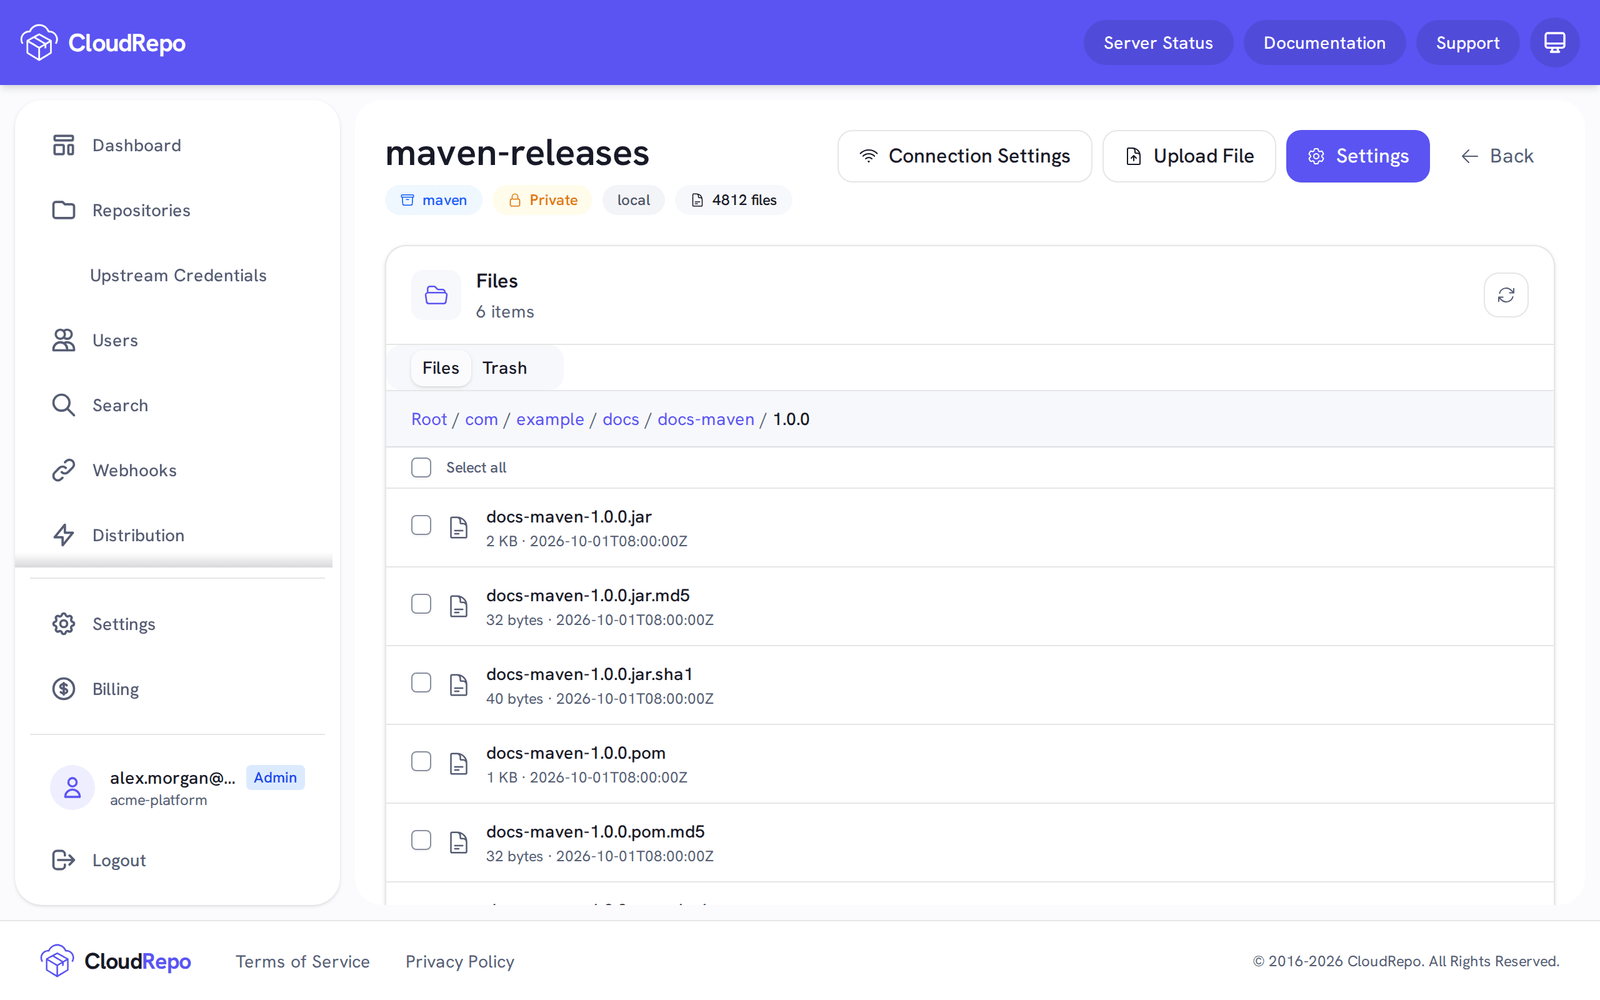Click the sidebar Settings gear icon
This screenshot has height=1000, width=1600.
click(x=64, y=624)
